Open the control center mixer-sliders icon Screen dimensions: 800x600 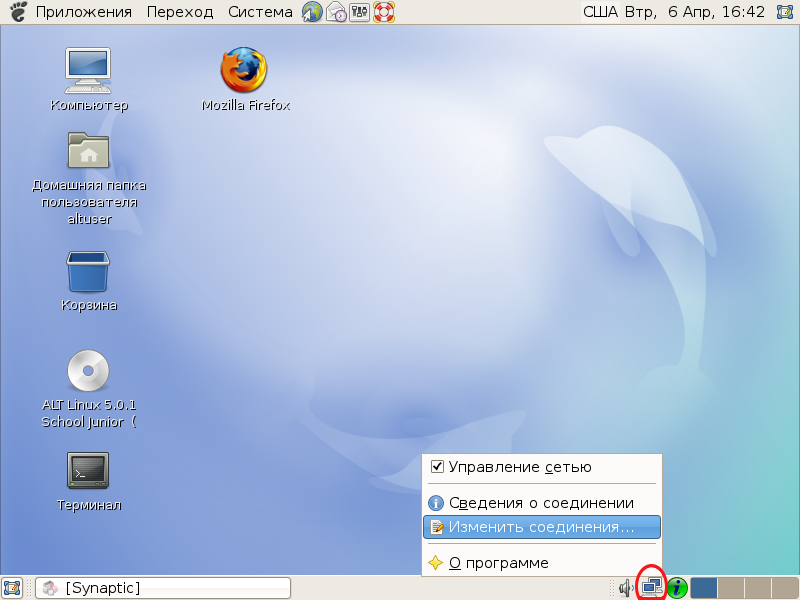point(359,12)
